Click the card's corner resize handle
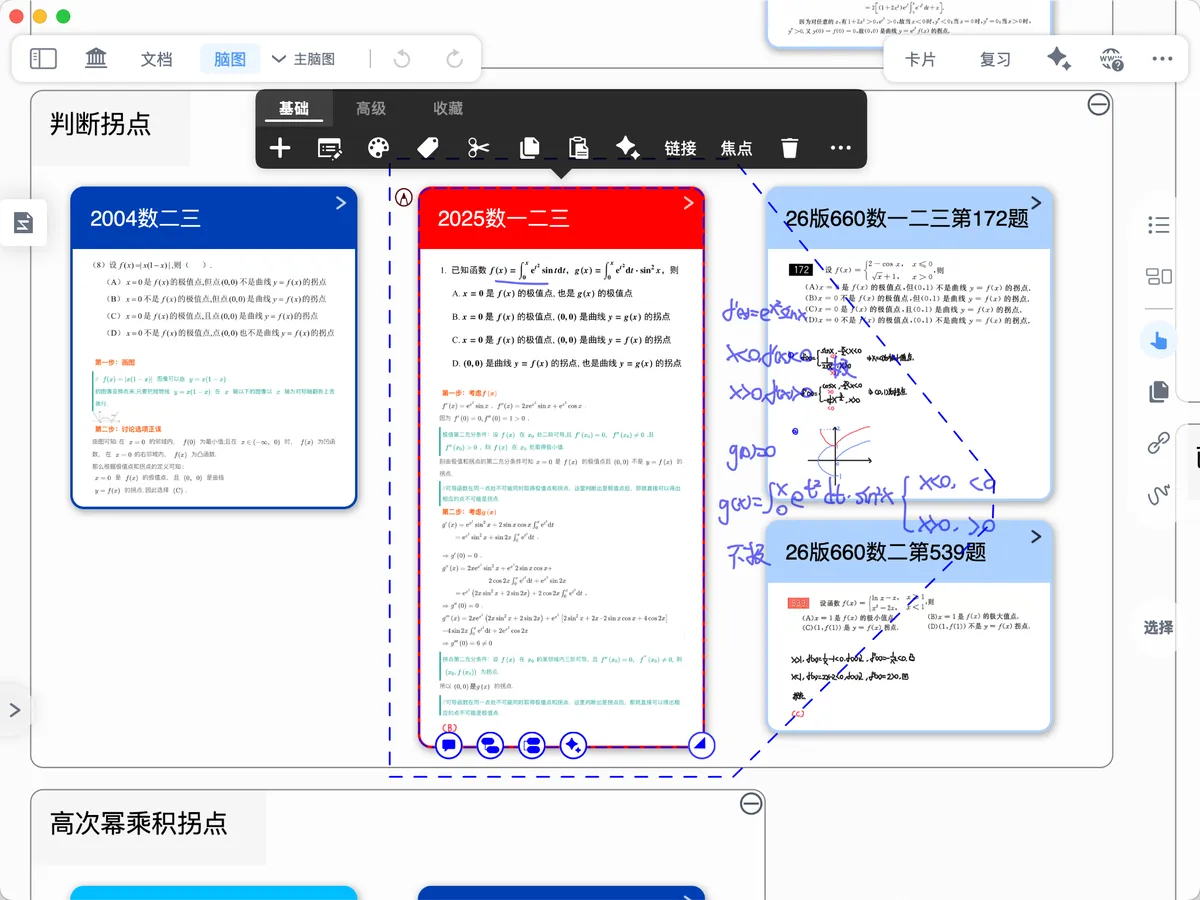The height and width of the screenshot is (900, 1200). pyautogui.click(x=701, y=744)
